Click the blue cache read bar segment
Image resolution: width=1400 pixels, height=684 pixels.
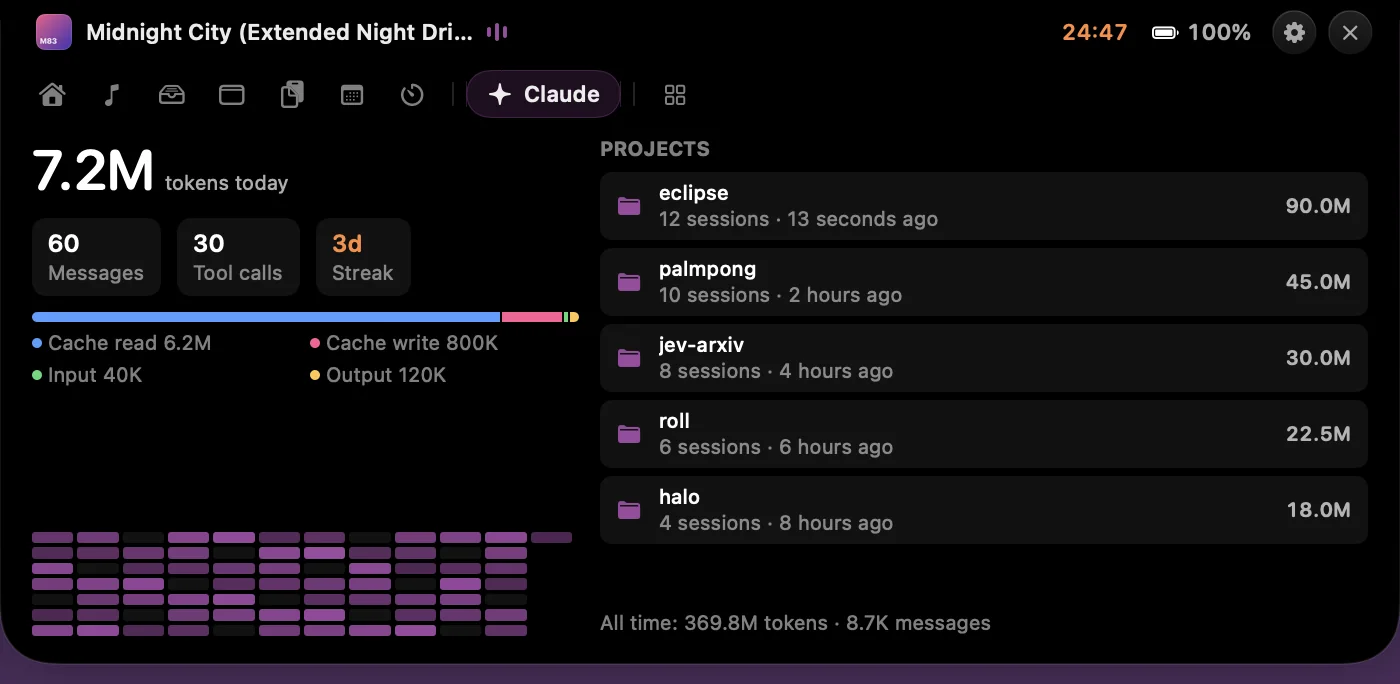pos(266,317)
